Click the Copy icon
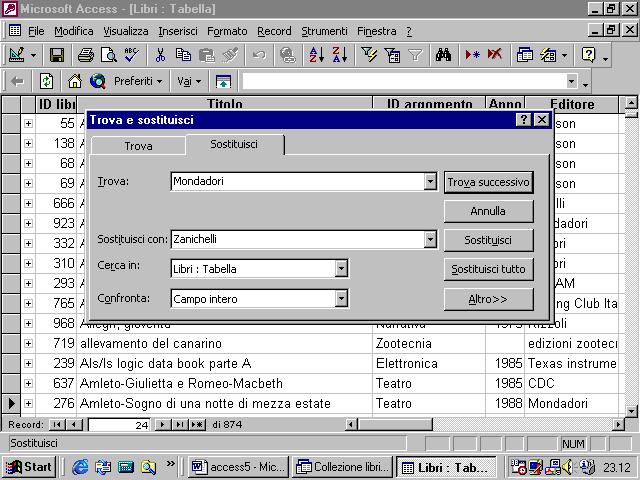 coord(183,55)
